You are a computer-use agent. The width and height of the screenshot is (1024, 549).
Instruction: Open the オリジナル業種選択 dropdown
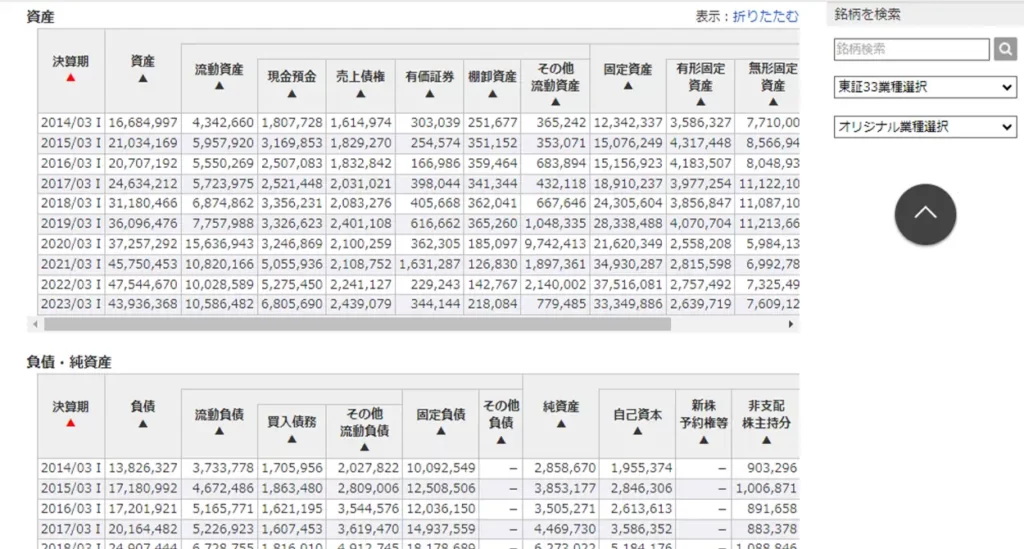pyautogui.click(x=925, y=127)
